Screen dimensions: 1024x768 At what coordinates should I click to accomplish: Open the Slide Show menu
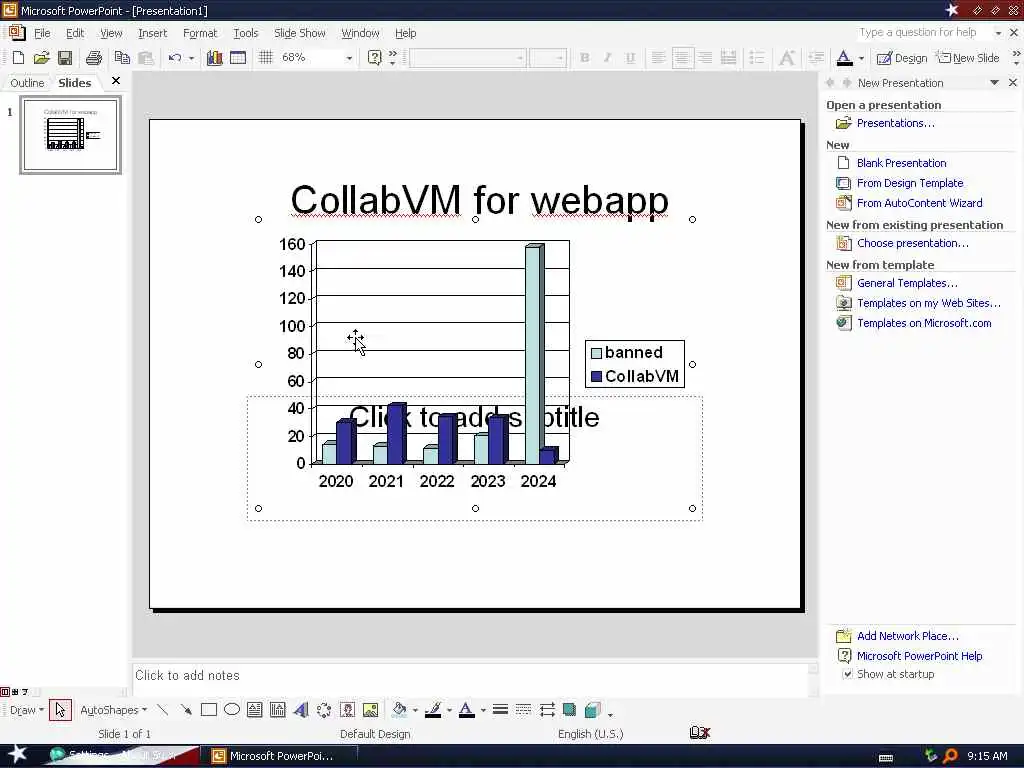[x=299, y=33]
